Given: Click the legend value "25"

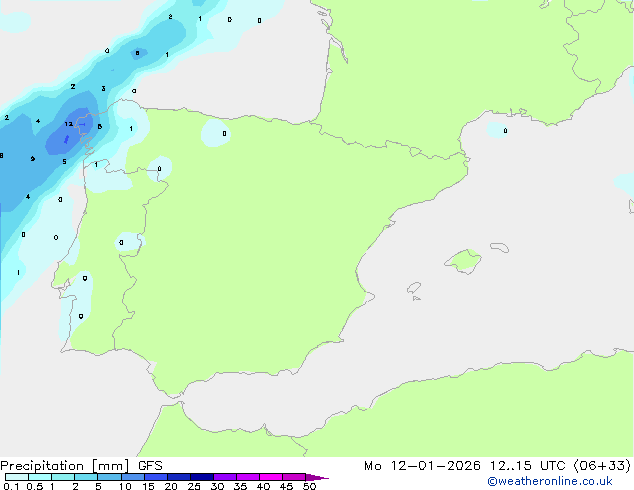Looking at the screenshot, I should coord(194,486).
